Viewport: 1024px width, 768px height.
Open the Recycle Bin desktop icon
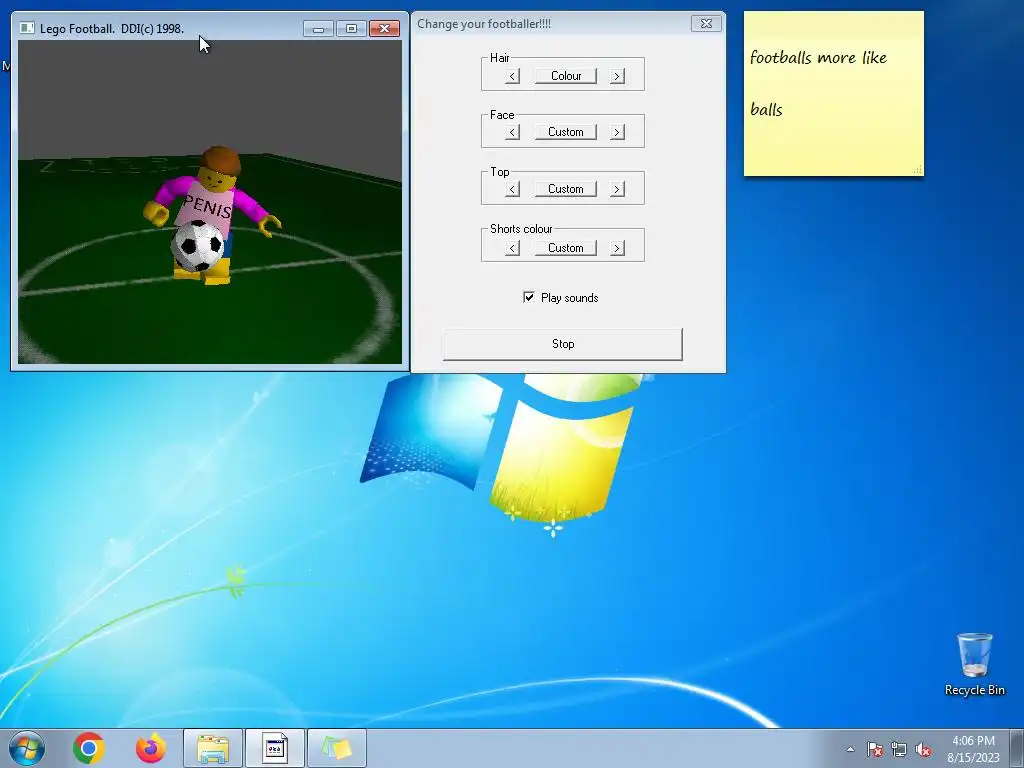point(974,664)
